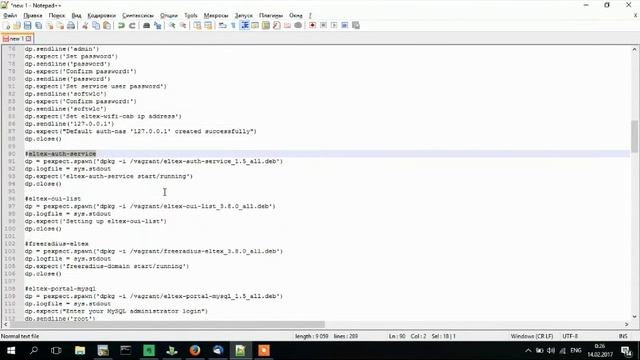Show hidden tray icons chevron

coord(528,350)
